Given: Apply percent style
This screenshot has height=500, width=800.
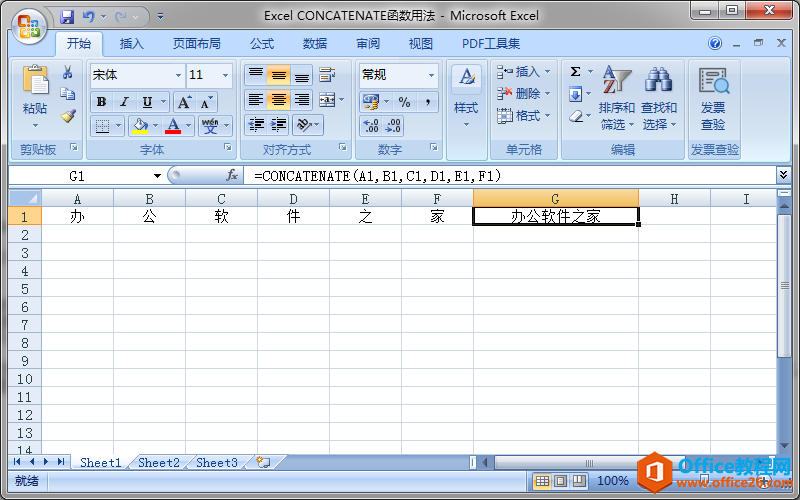Looking at the screenshot, I should tap(405, 102).
